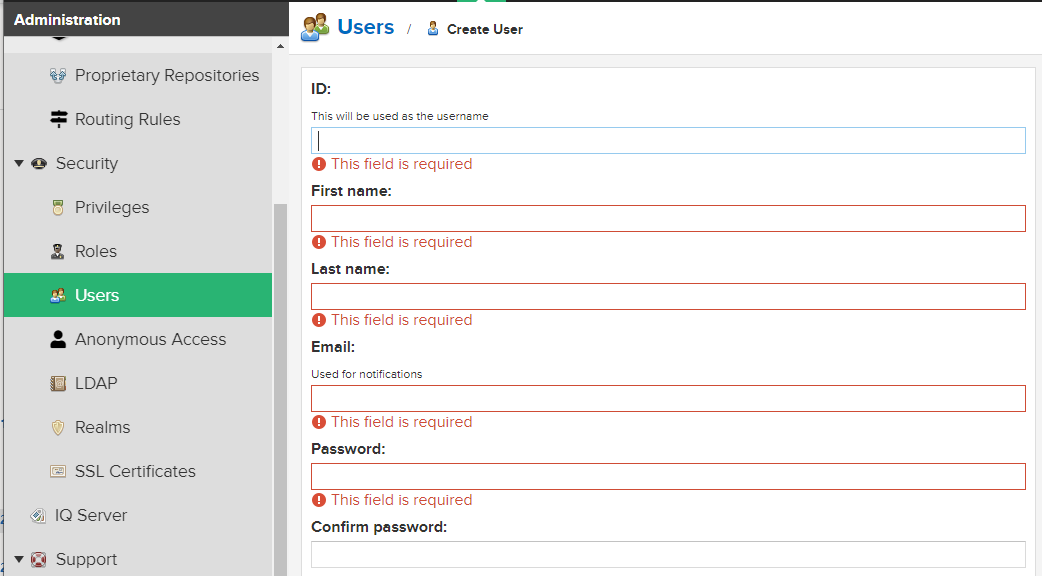Click the 'Last name:' label

[x=350, y=269]
